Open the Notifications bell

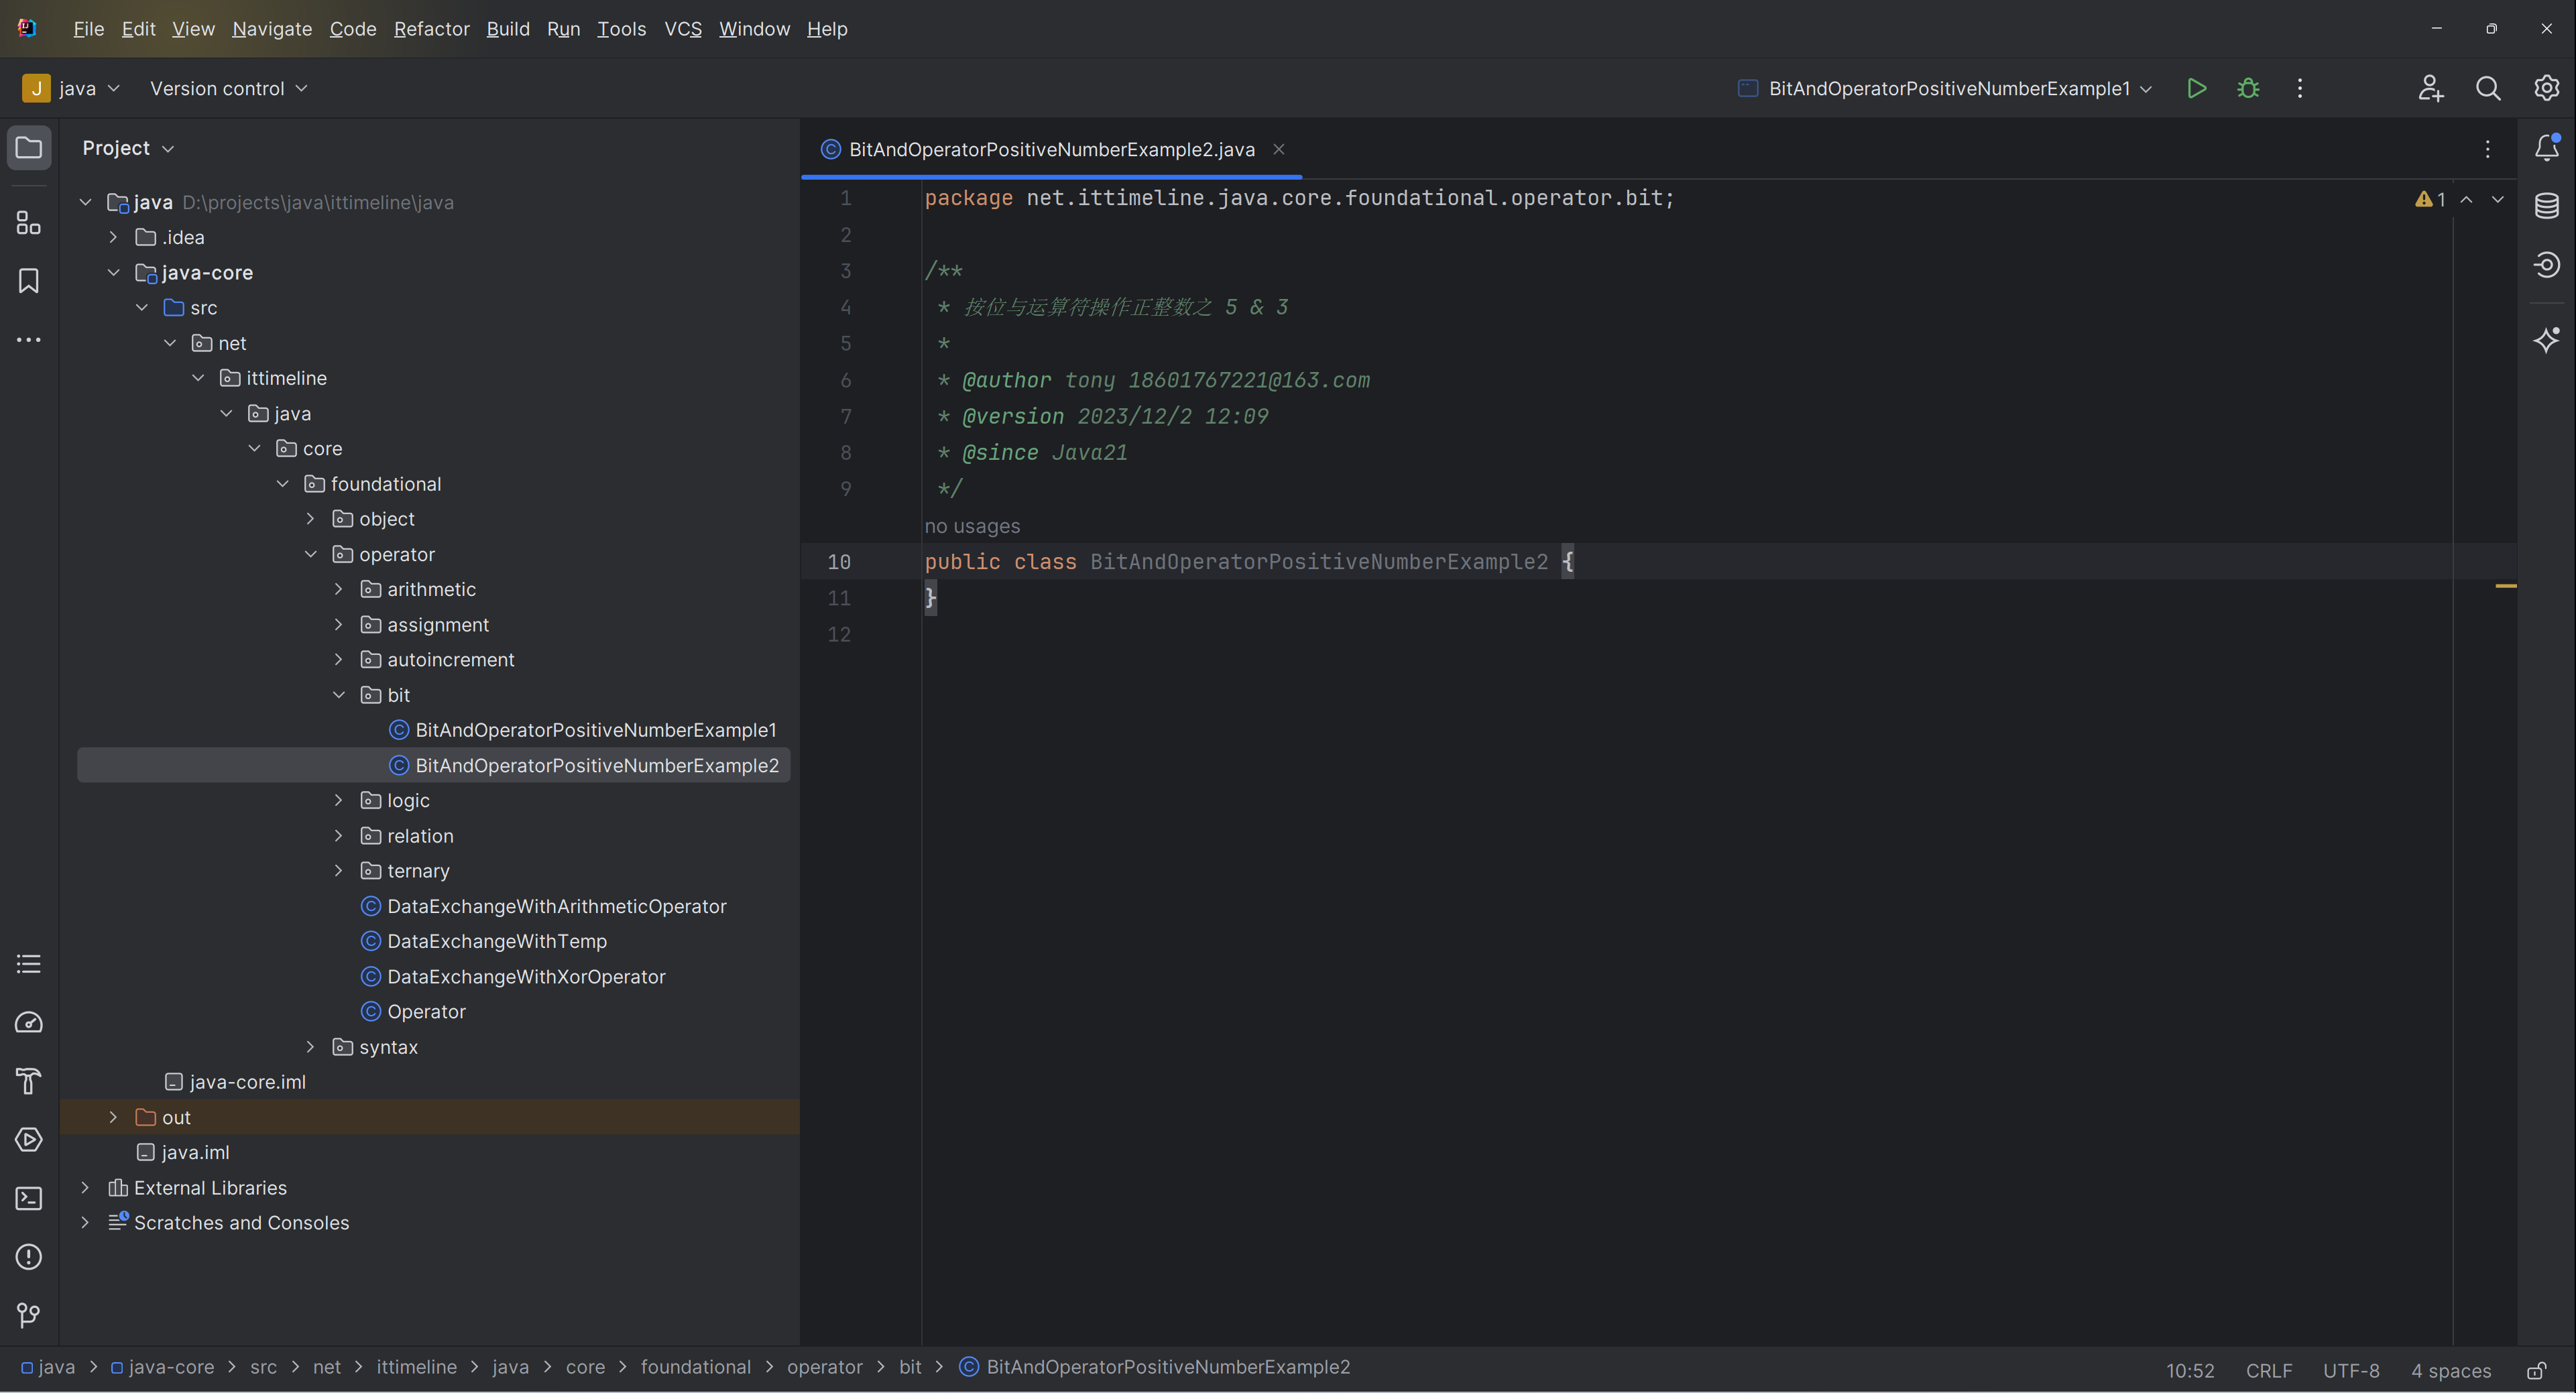click(x=2547, y=148)
